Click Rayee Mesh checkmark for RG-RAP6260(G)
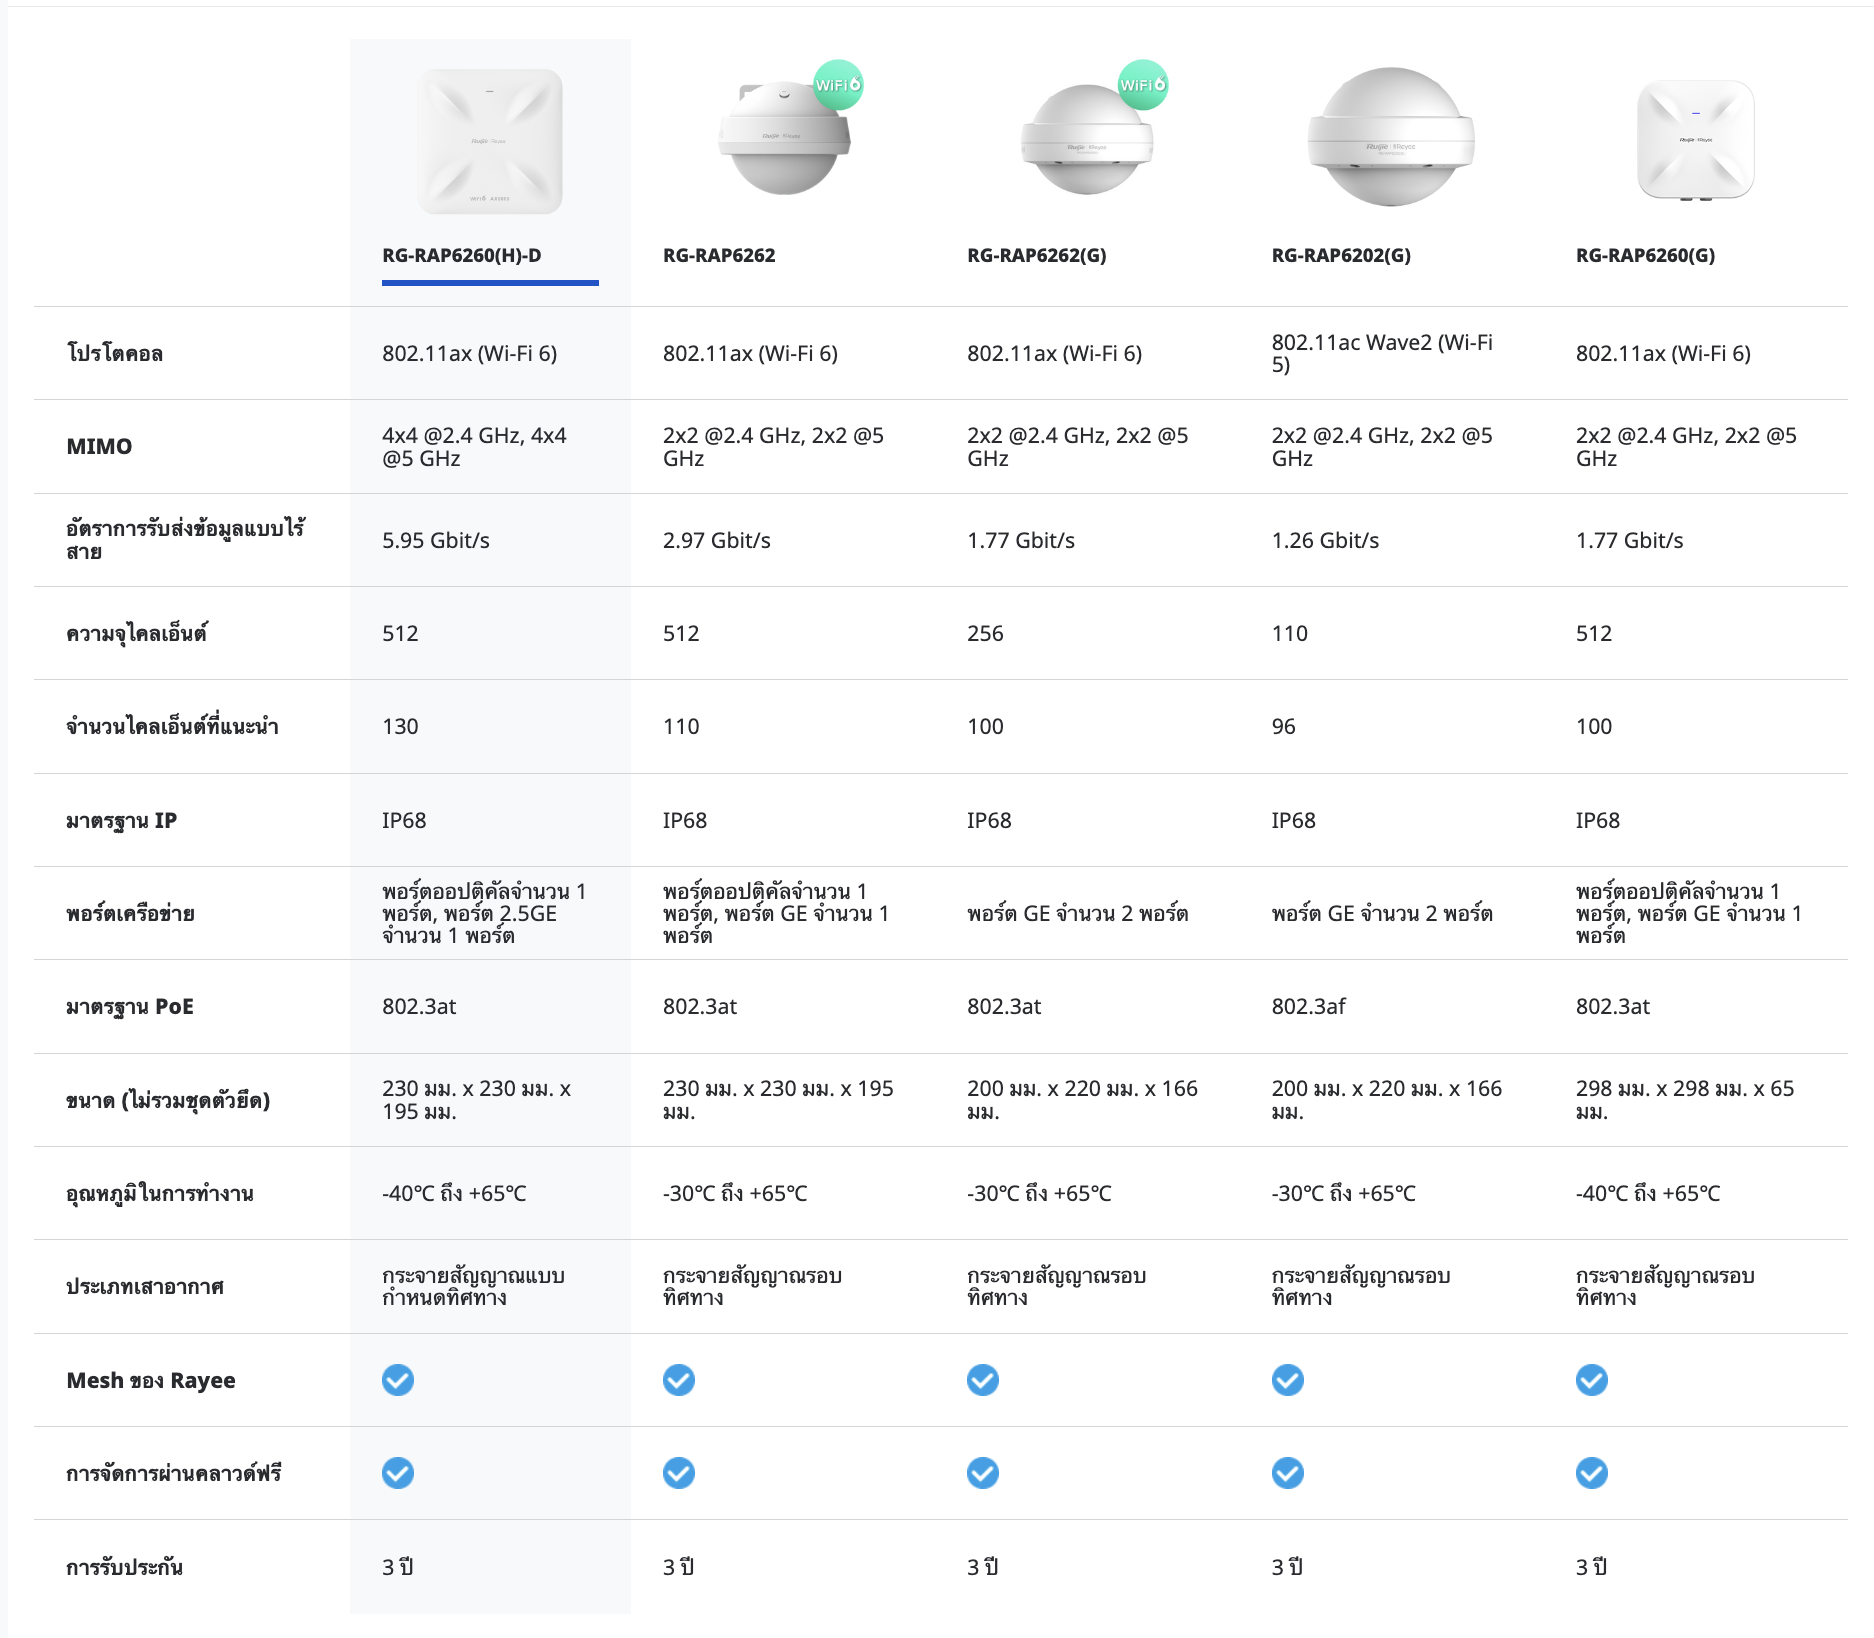The width and height of the screenshot is (1874, 1638). click(1592, 1380)
